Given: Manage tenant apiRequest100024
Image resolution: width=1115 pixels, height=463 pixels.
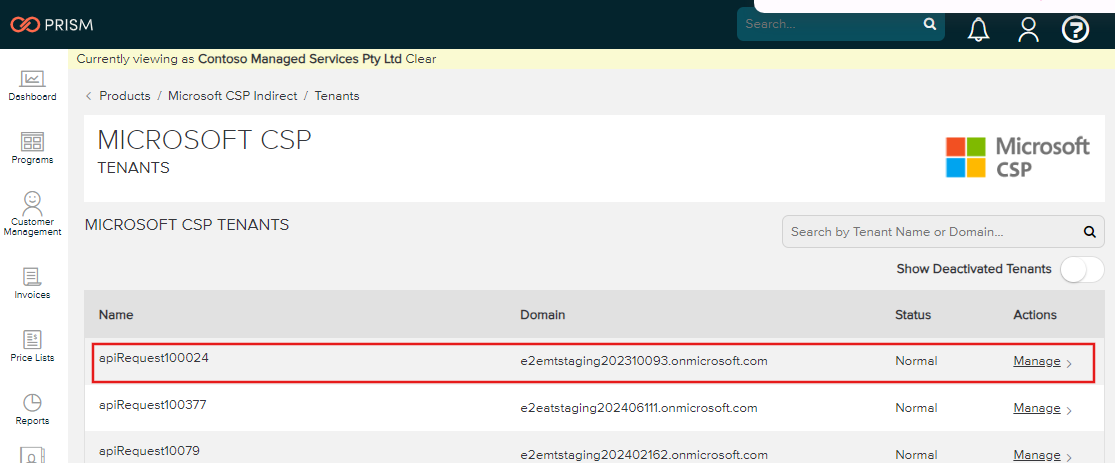Looking at the screenshot, I should [1037, 361].
